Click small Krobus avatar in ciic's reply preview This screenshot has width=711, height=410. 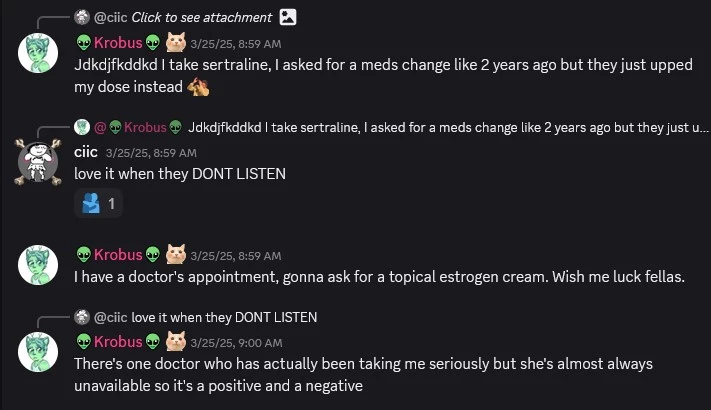tap(82, 127)
